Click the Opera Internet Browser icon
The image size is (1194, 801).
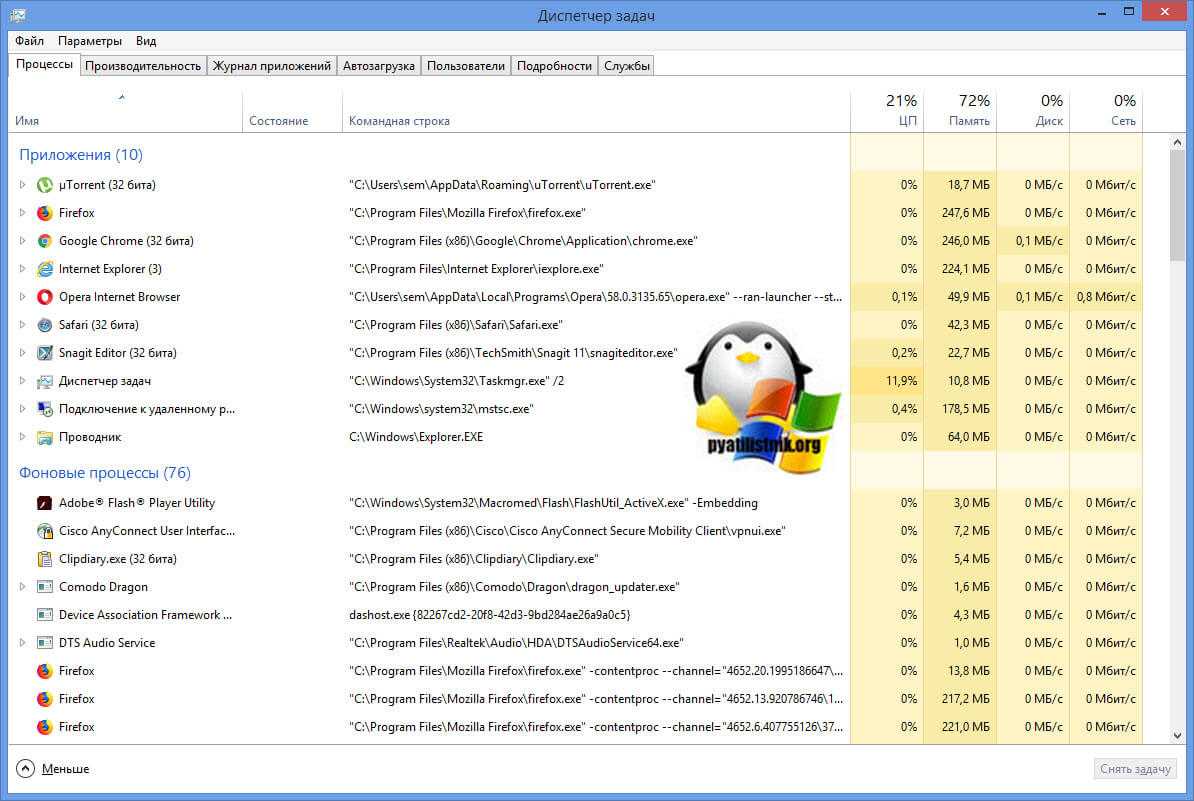(x=44, y=297)
